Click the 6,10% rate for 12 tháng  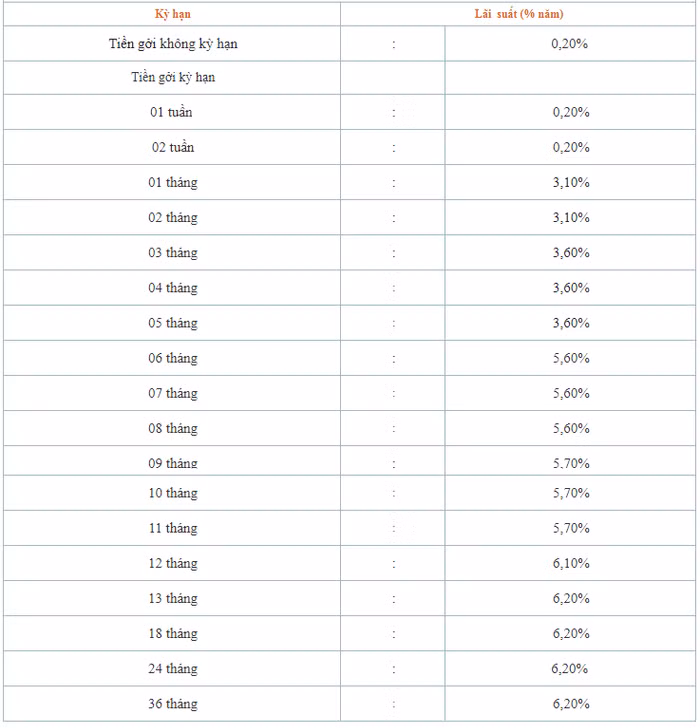(x=571, y=563)
